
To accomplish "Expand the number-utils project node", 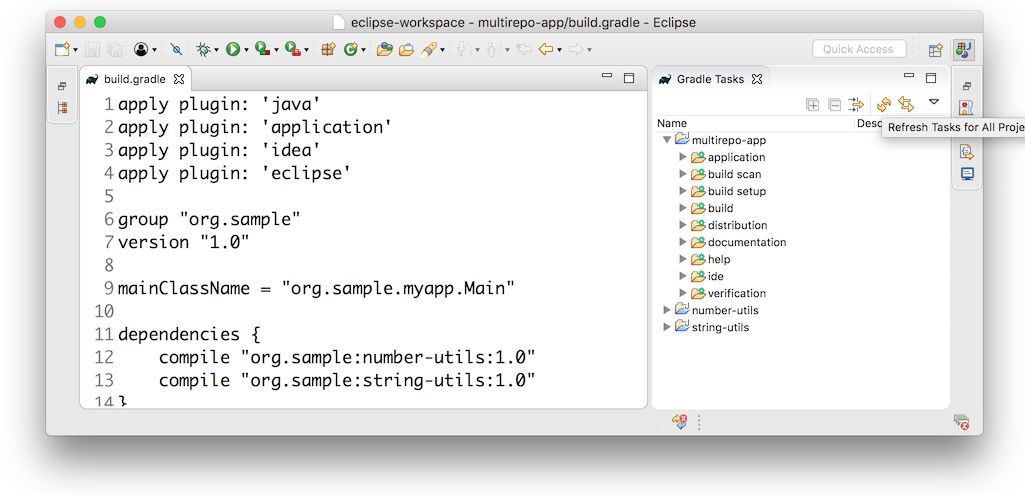I will coord(667,310).
